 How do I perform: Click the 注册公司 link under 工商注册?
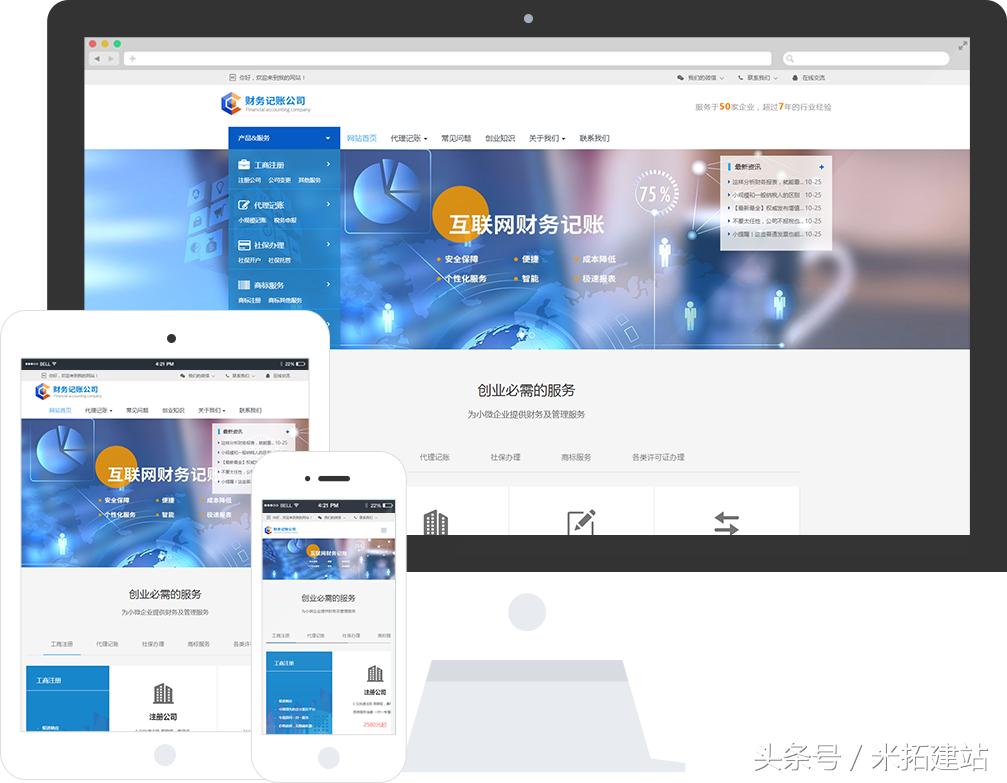click(249, 180)
